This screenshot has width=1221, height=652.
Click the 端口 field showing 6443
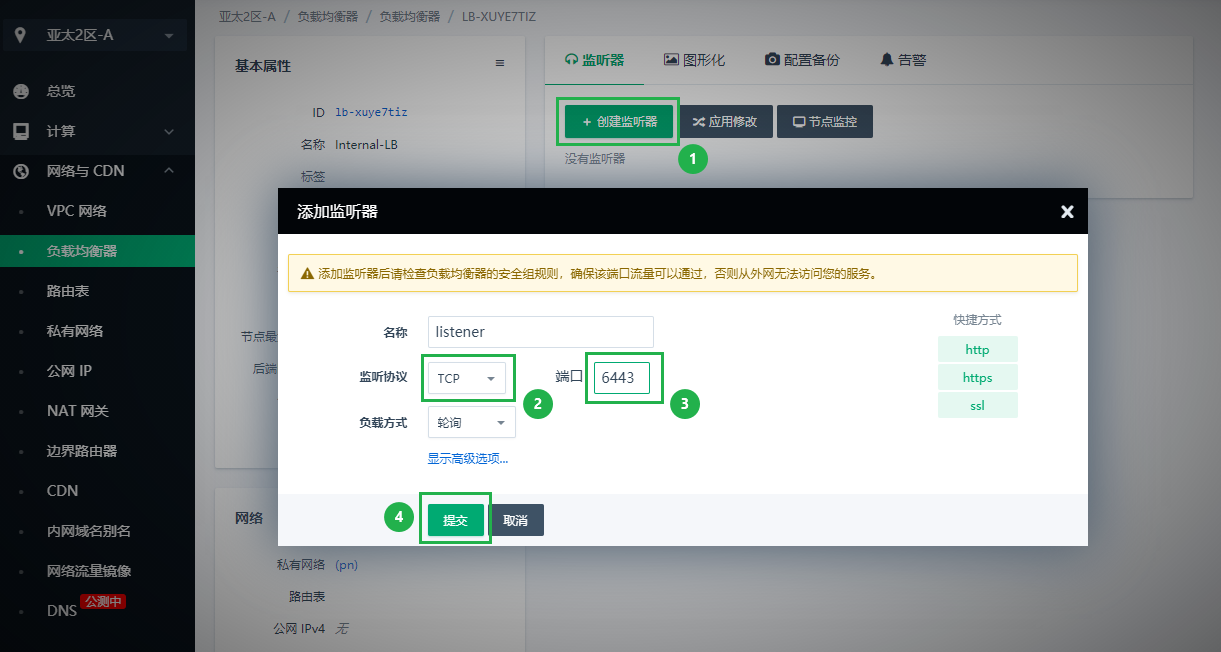click(x=621, y=378)
